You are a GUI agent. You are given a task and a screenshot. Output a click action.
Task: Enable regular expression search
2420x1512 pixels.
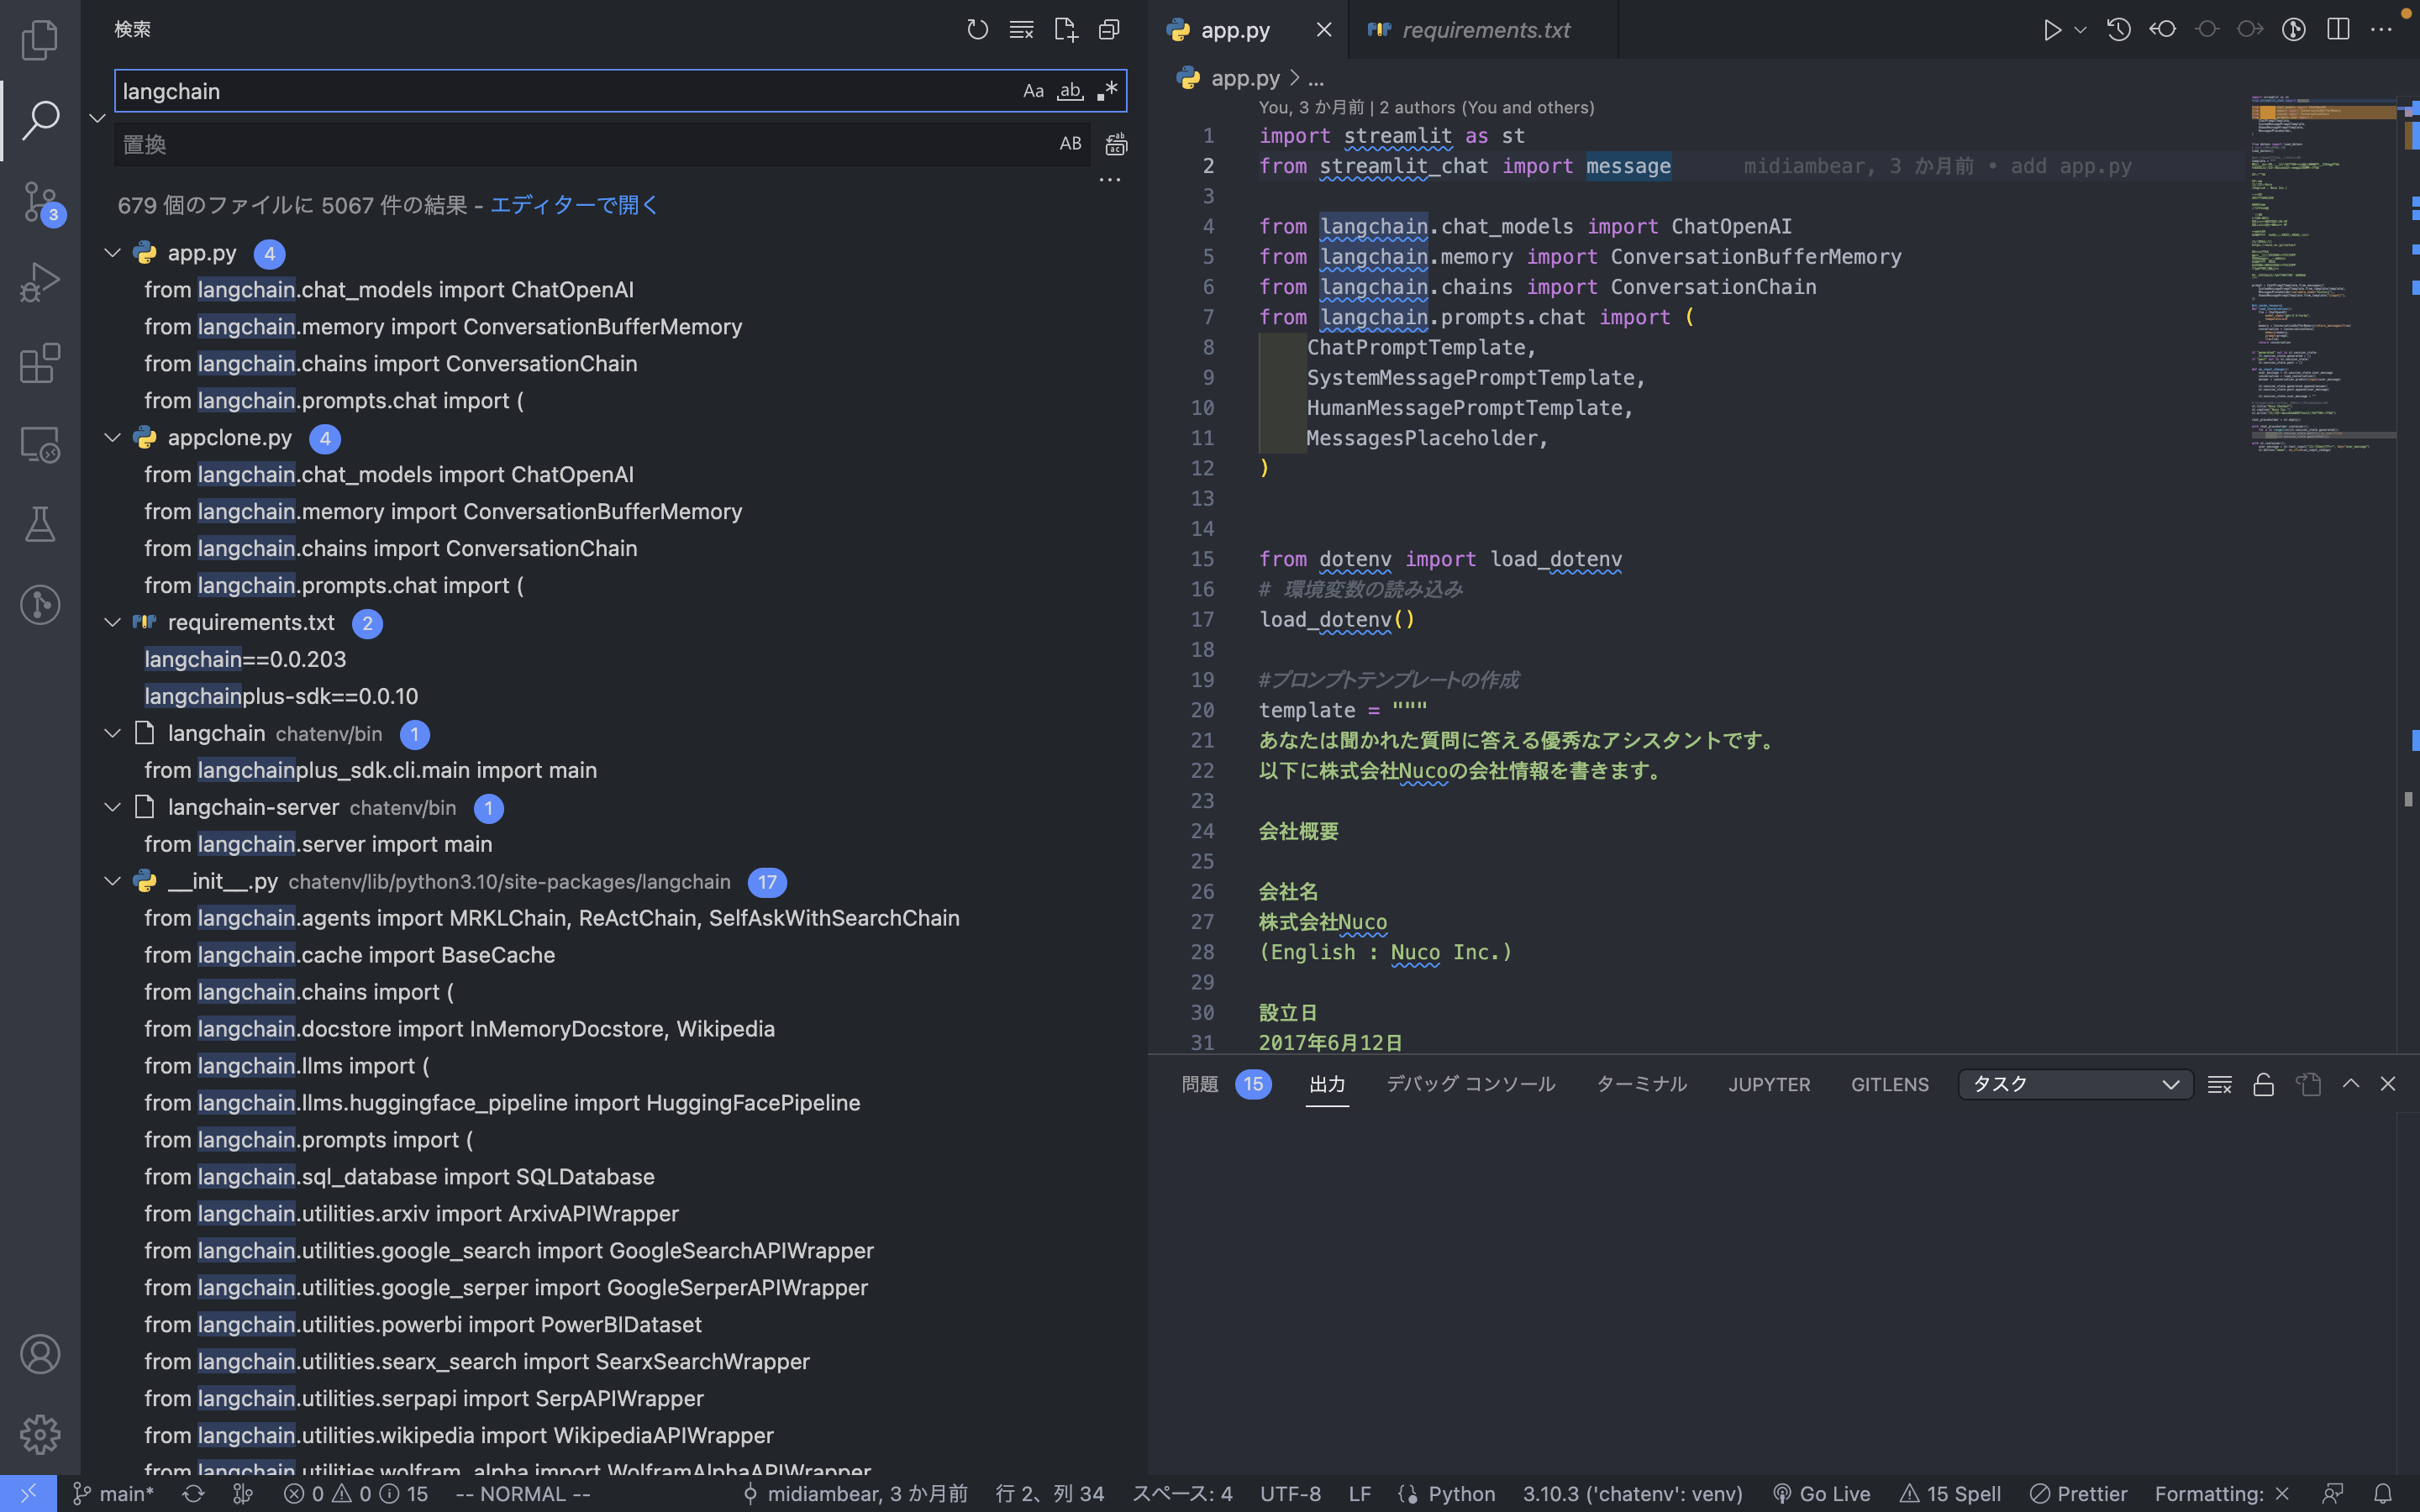click(1106, 90)
